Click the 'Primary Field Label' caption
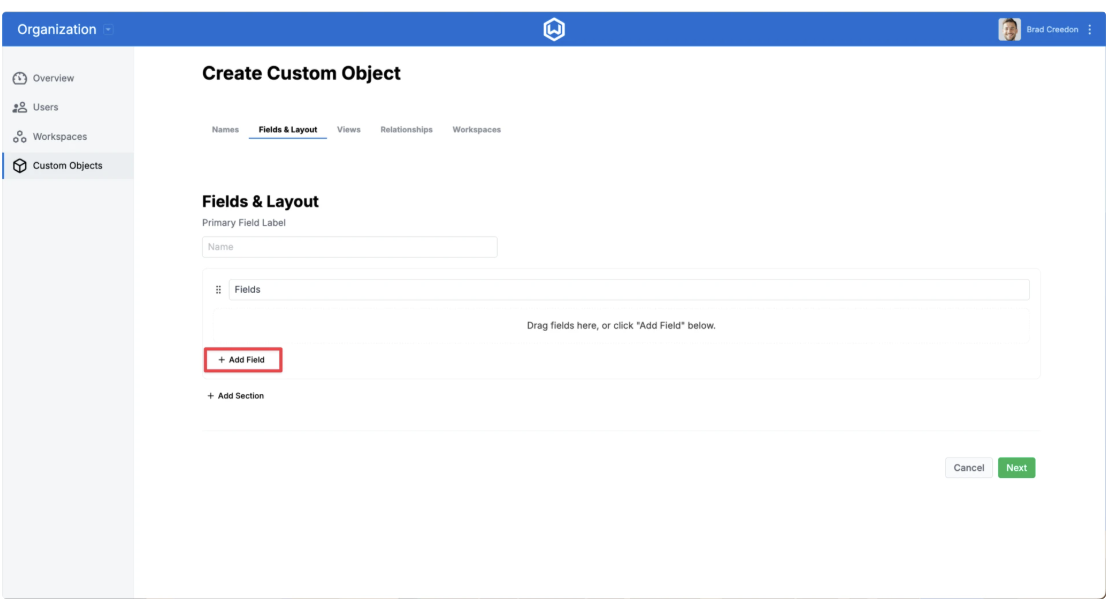The width and height of the screenshot is (1110, 602). [244, 222]
